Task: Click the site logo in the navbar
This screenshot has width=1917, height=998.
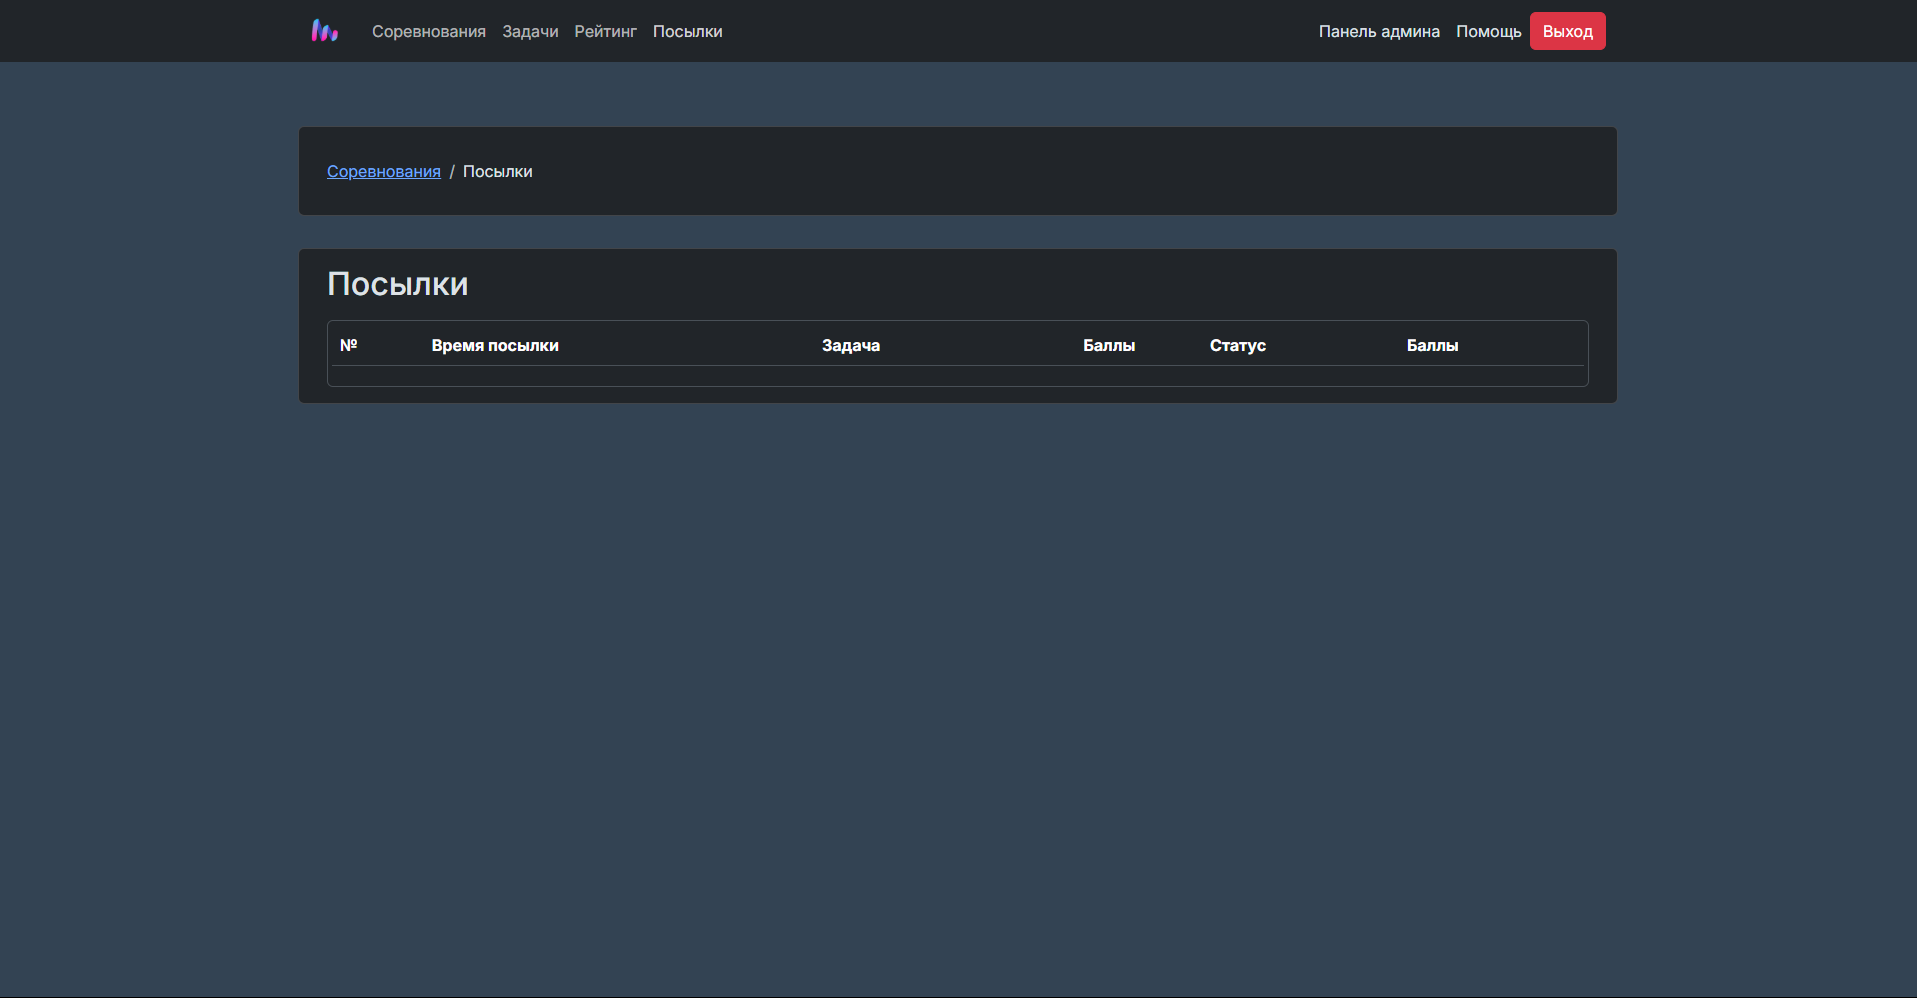Action: (x=325, y=31)
